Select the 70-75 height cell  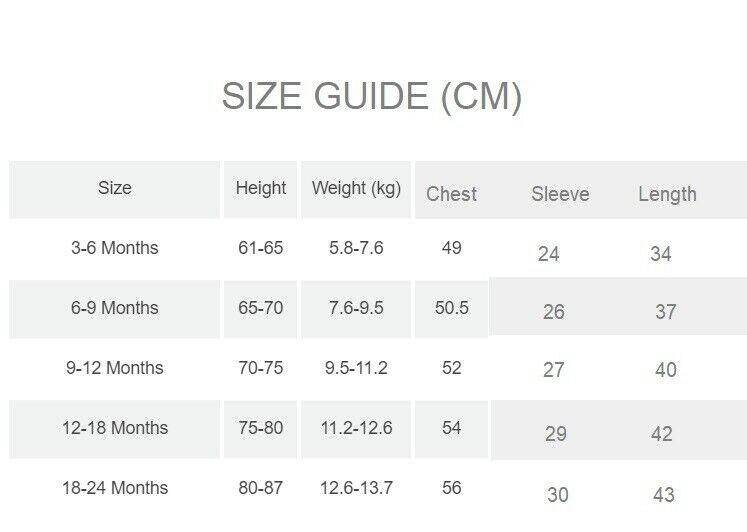coord(261,368)
